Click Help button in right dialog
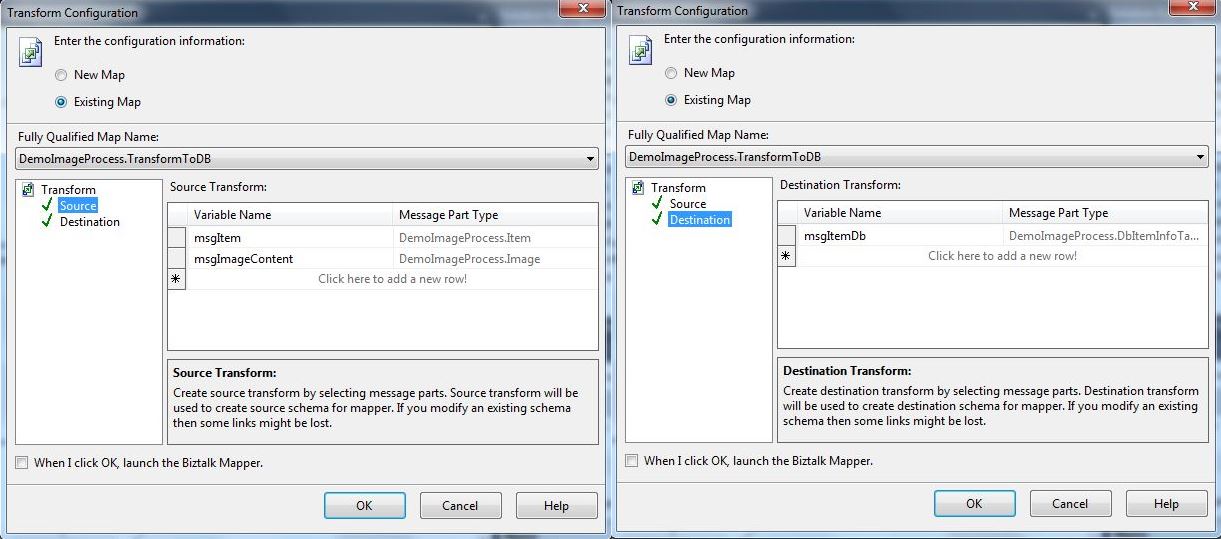 pos(1166,504)
